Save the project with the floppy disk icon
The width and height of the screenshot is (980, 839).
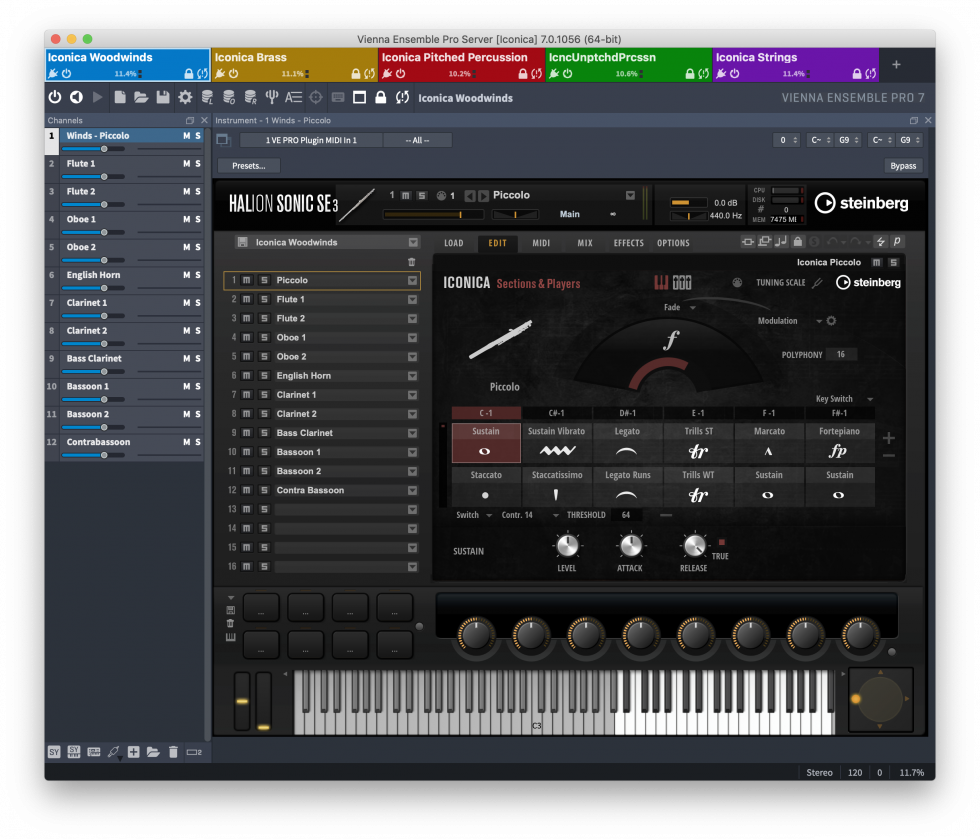coord(162,97)
